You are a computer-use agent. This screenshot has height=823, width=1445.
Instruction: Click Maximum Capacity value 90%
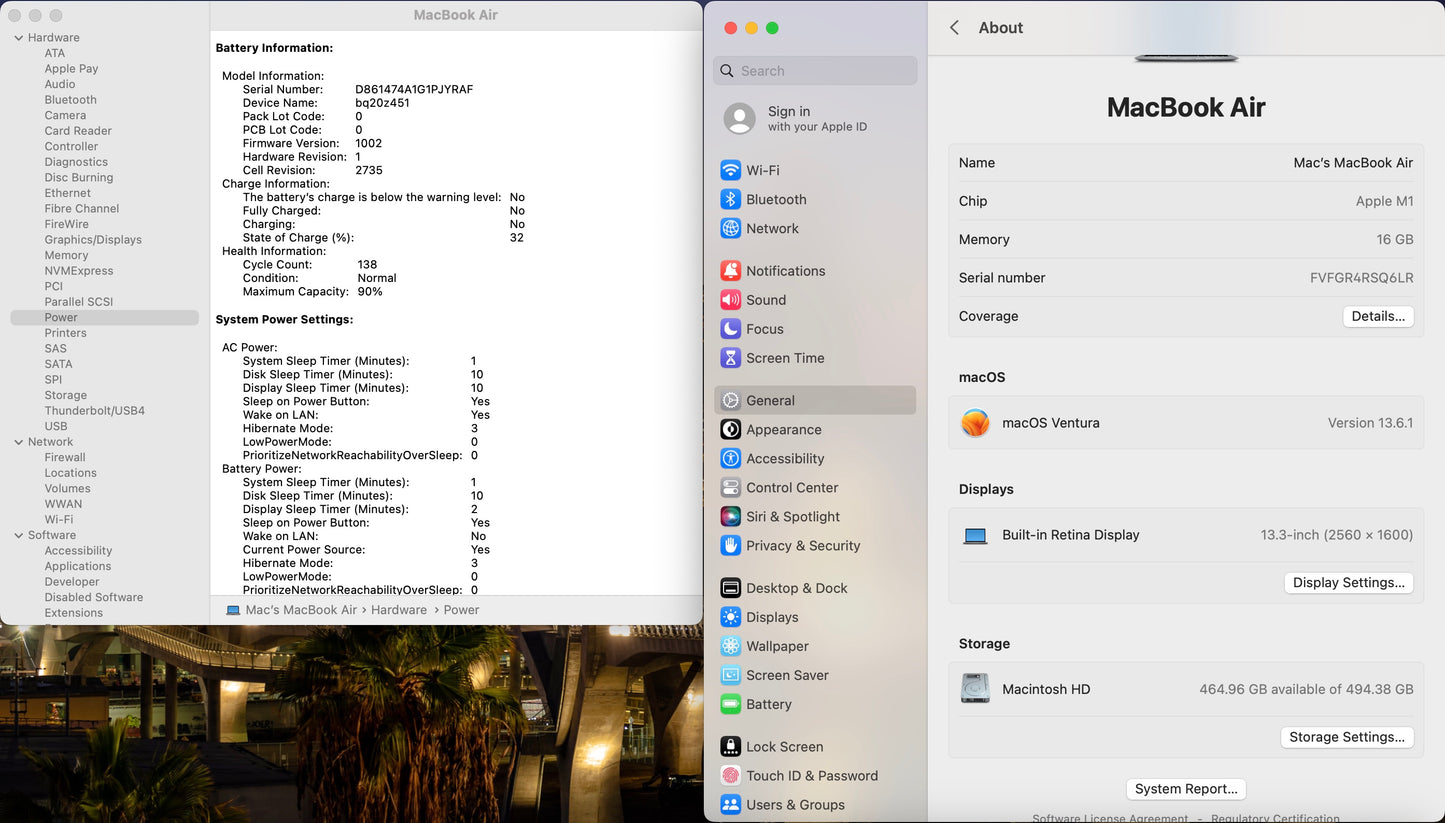[x=370, y=292]
